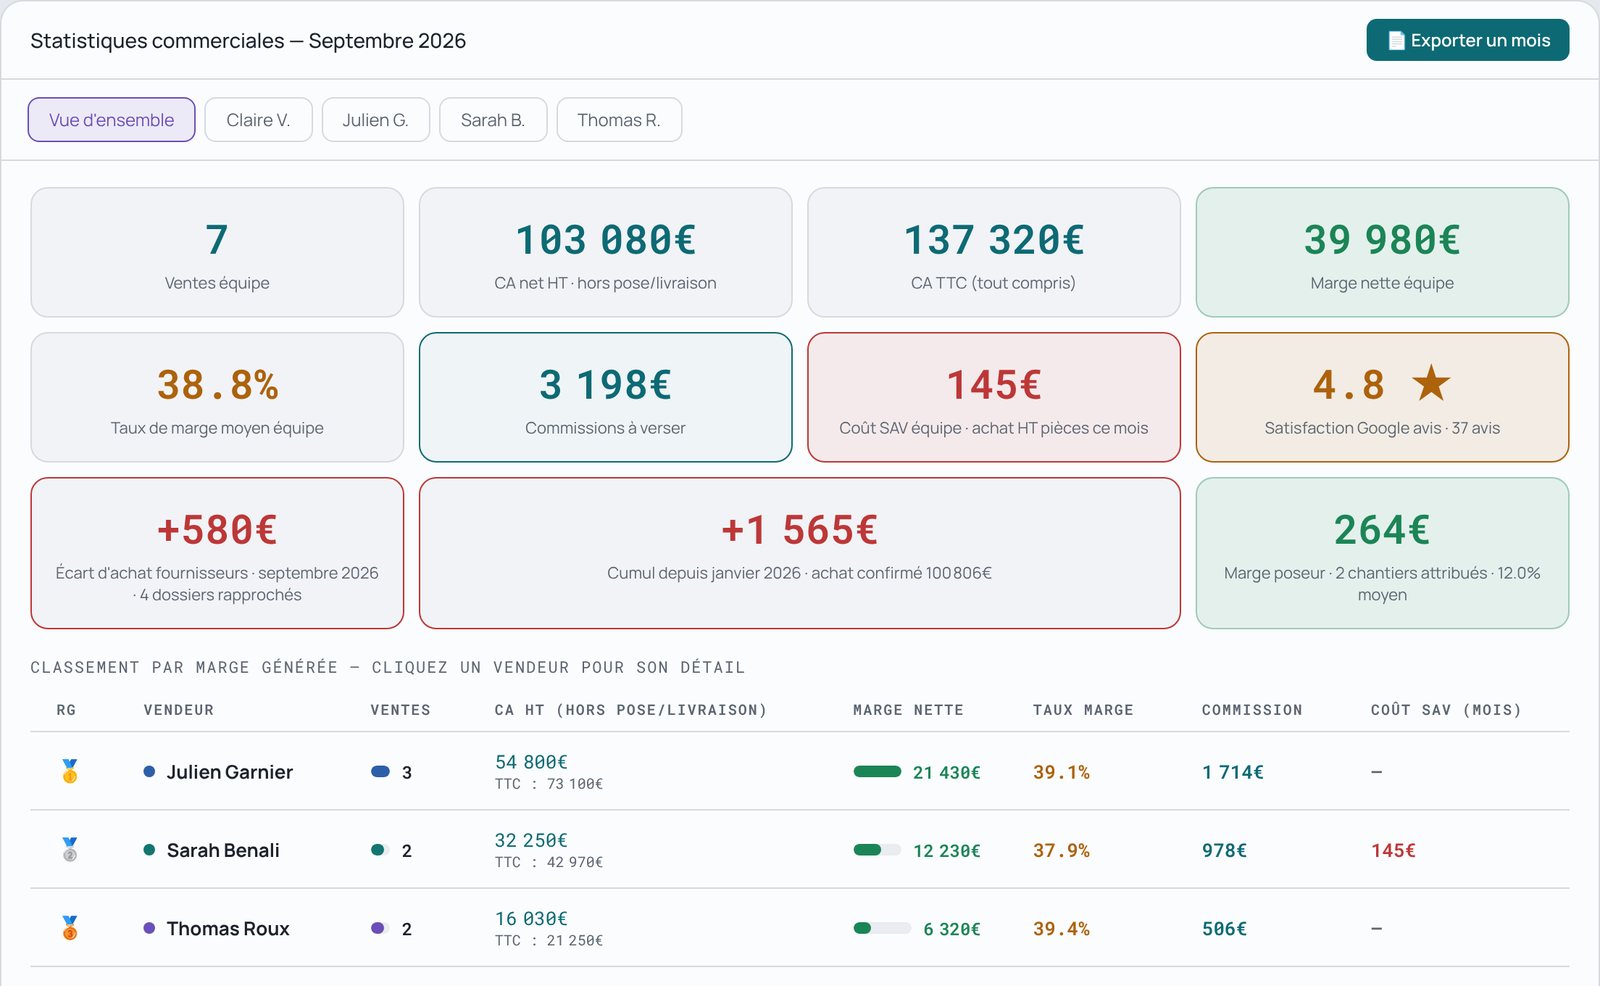
Task: Open Thomas Roux's seller detail
Action: coord(799,928)
